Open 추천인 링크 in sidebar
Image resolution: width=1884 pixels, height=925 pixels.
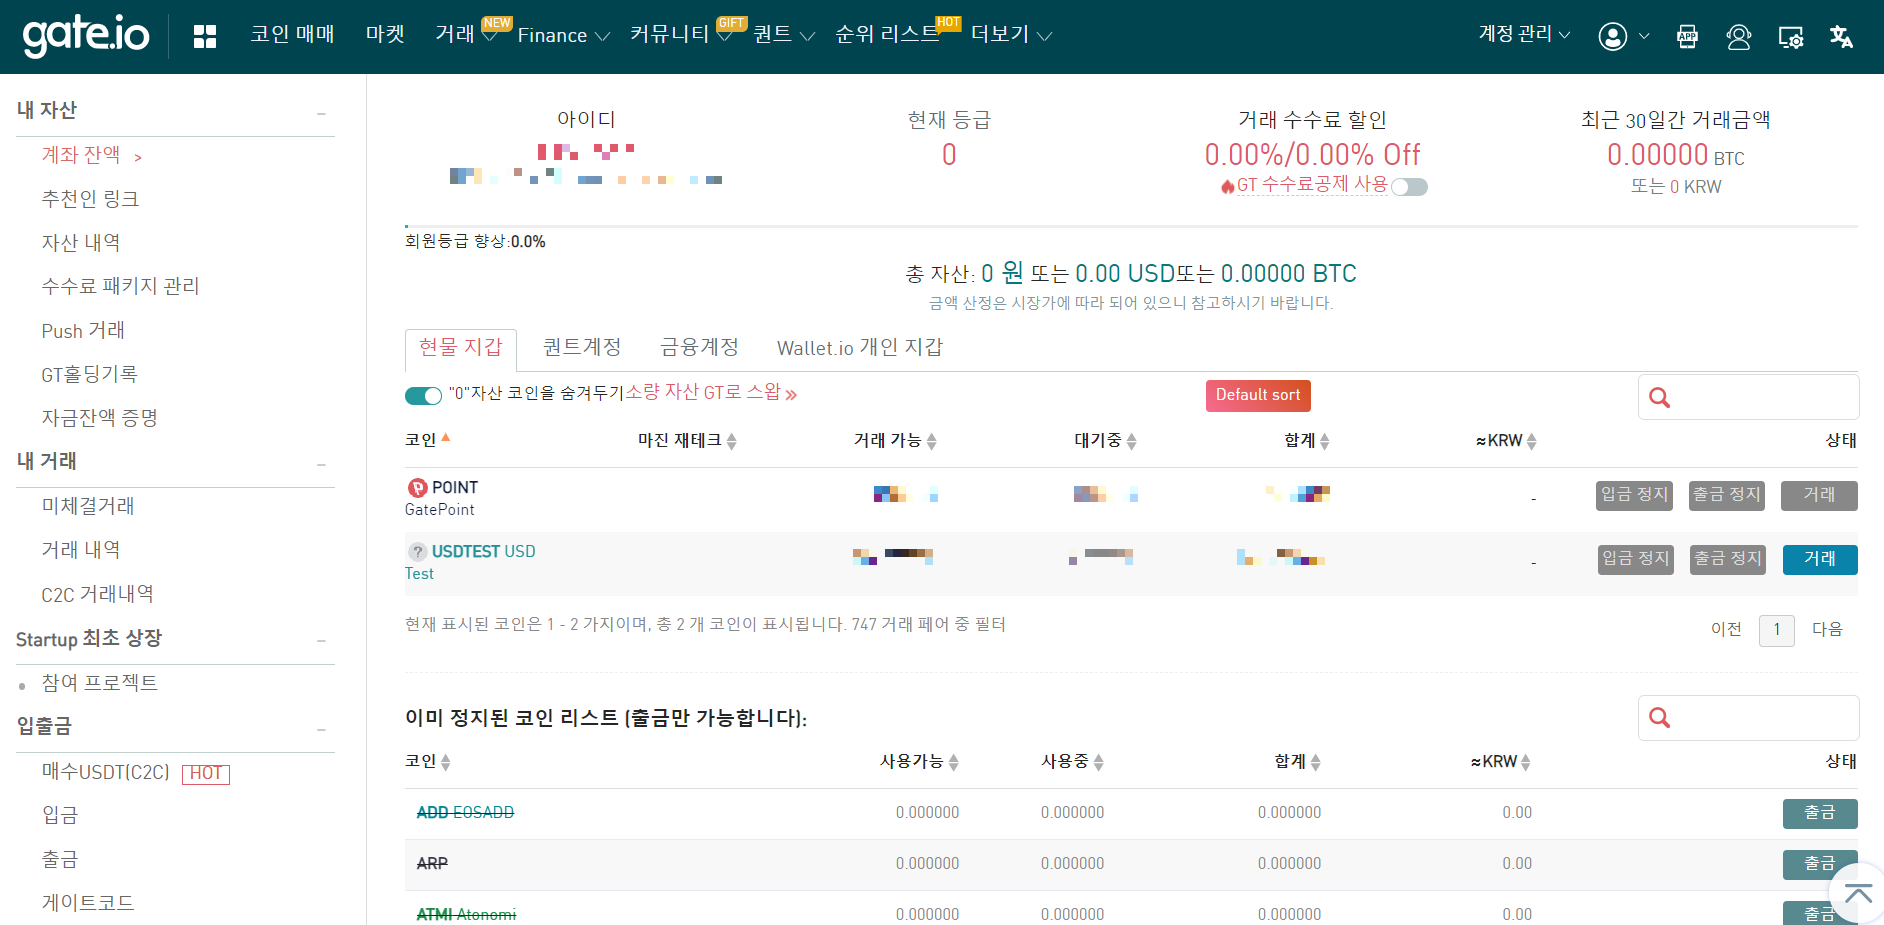(x=90, y=199)
